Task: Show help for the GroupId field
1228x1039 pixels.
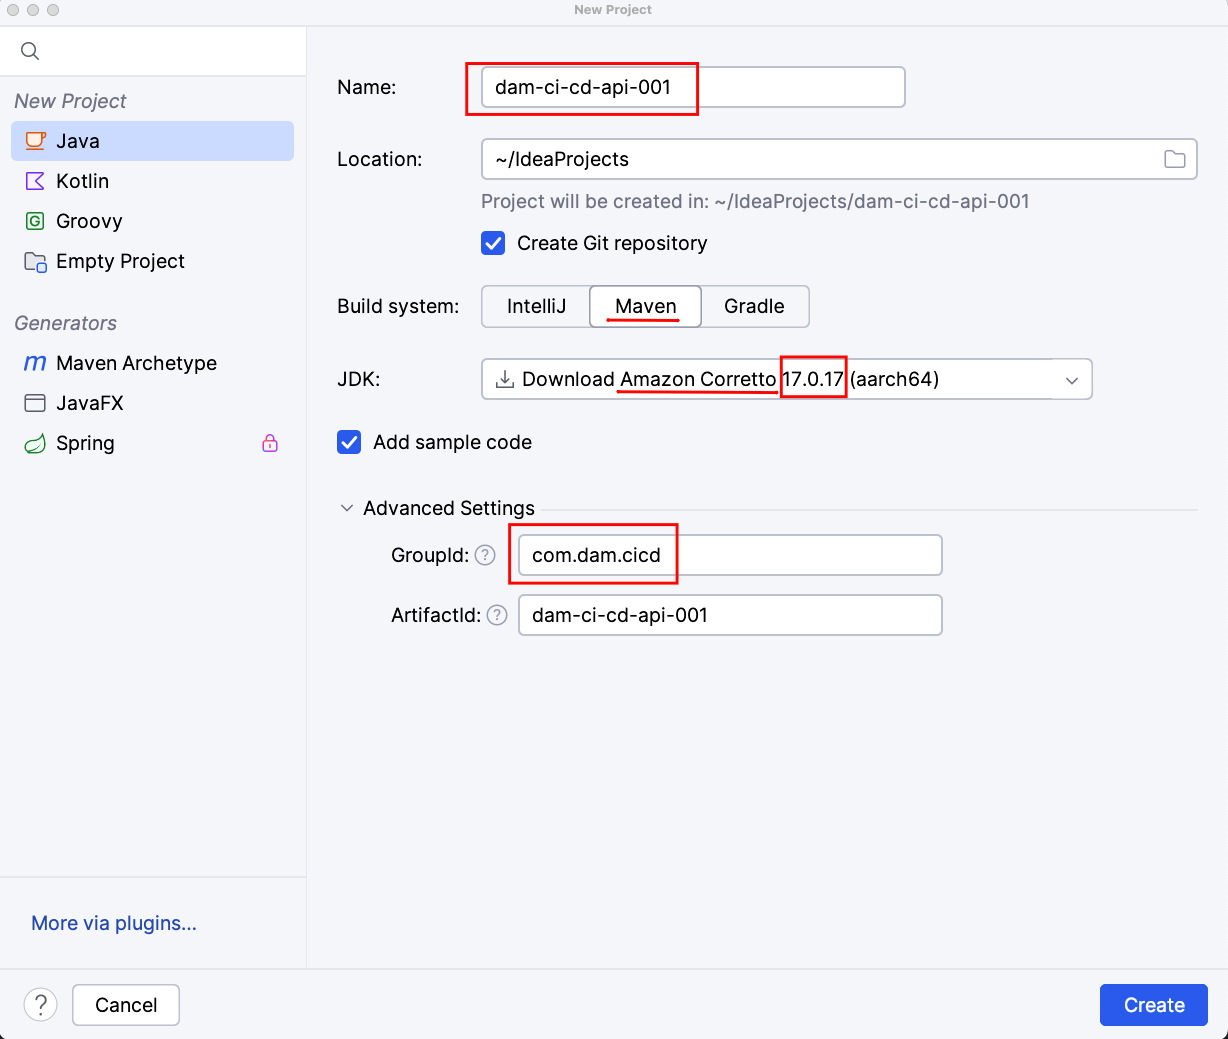Action: pos(485,555)
